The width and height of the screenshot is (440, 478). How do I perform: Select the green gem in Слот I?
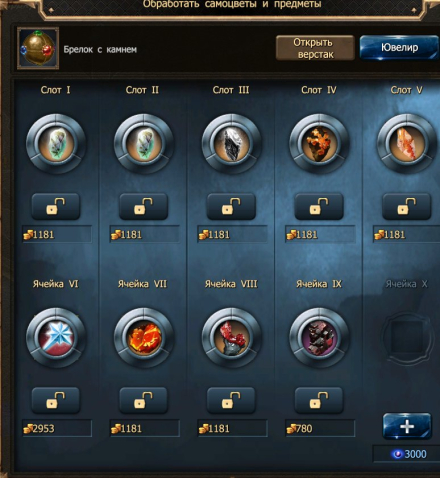[x=56, y=144]
